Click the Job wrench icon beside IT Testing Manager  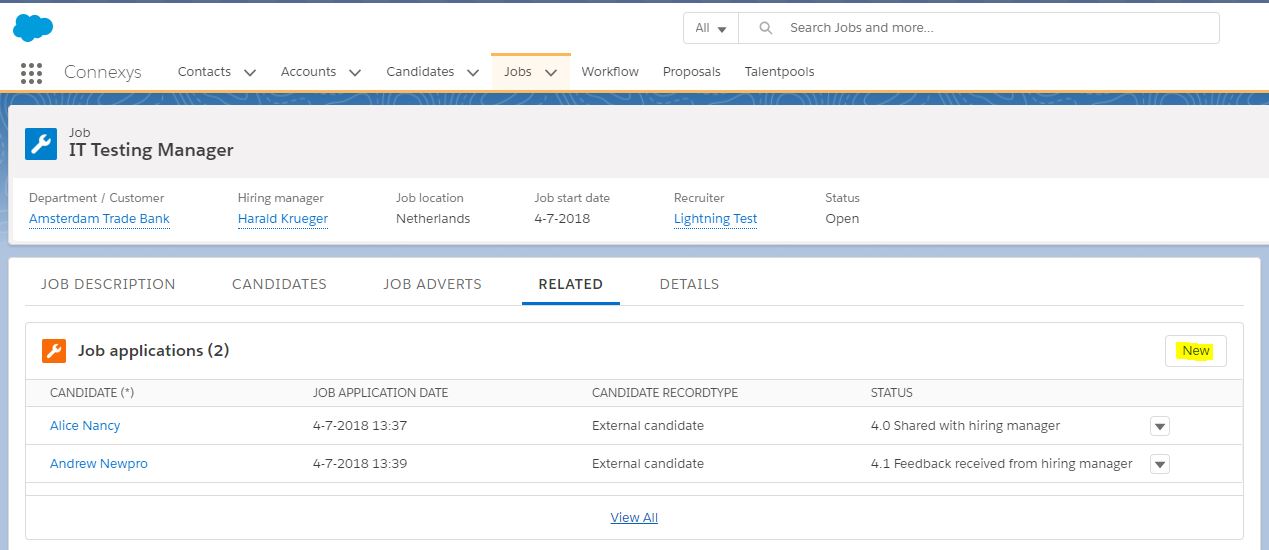41,143
